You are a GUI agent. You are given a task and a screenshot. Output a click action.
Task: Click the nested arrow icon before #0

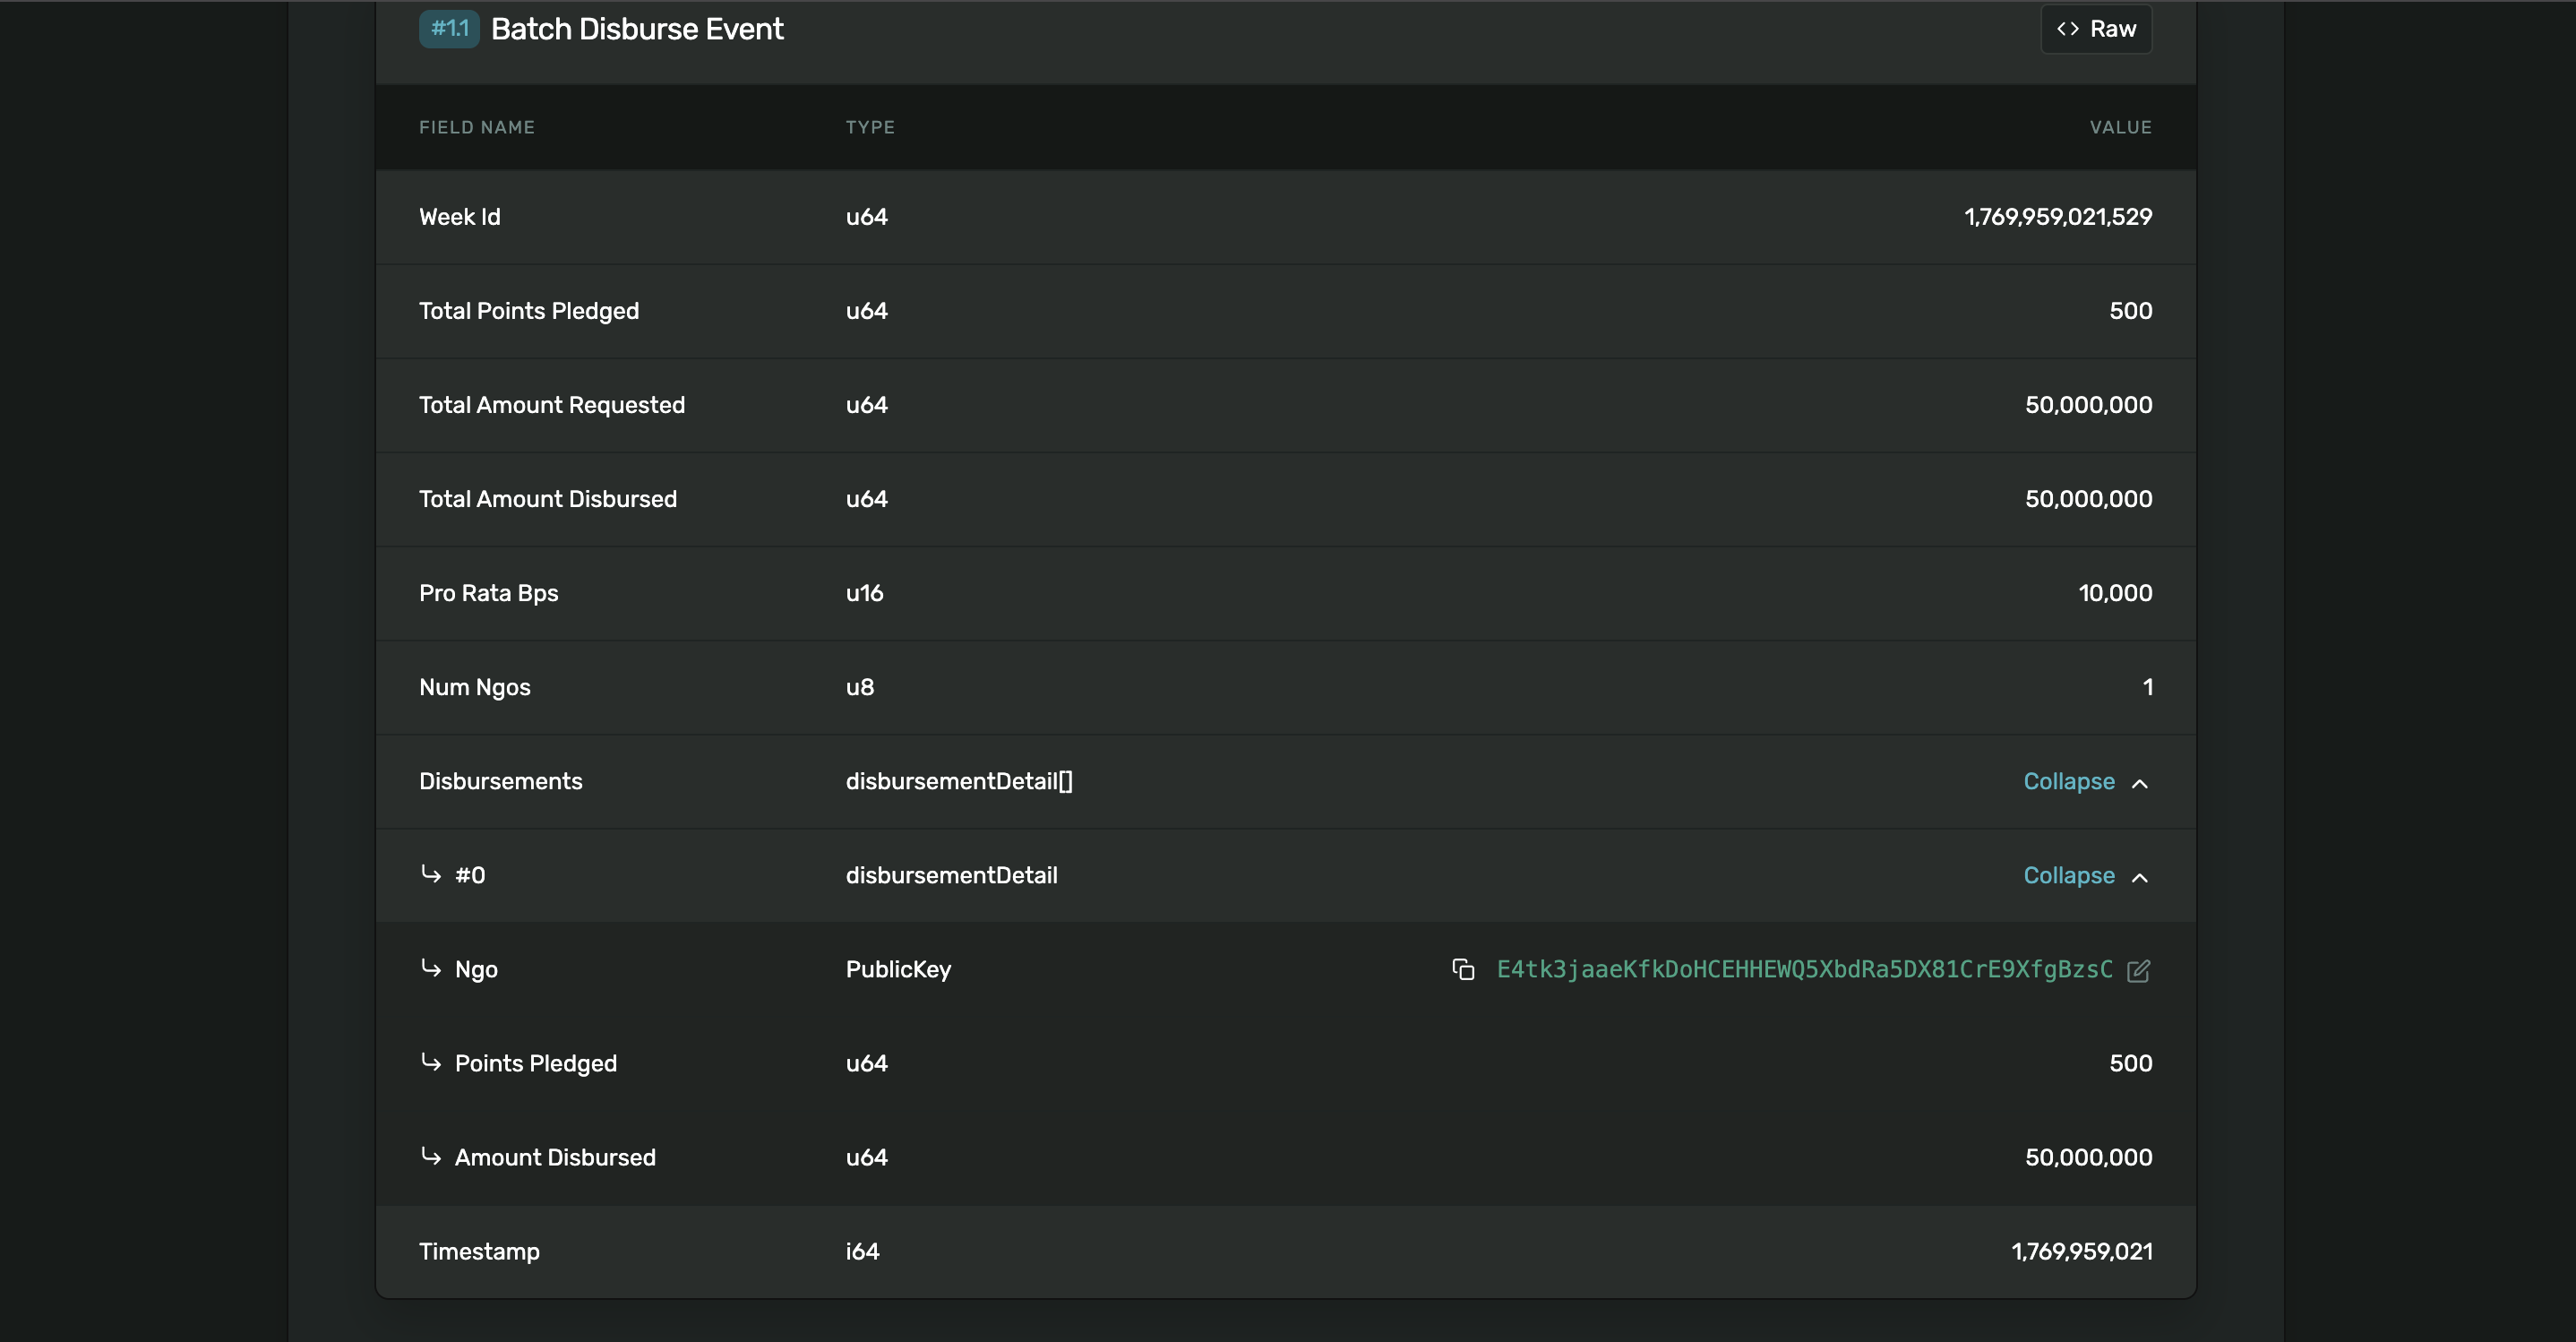click(431, 874)
